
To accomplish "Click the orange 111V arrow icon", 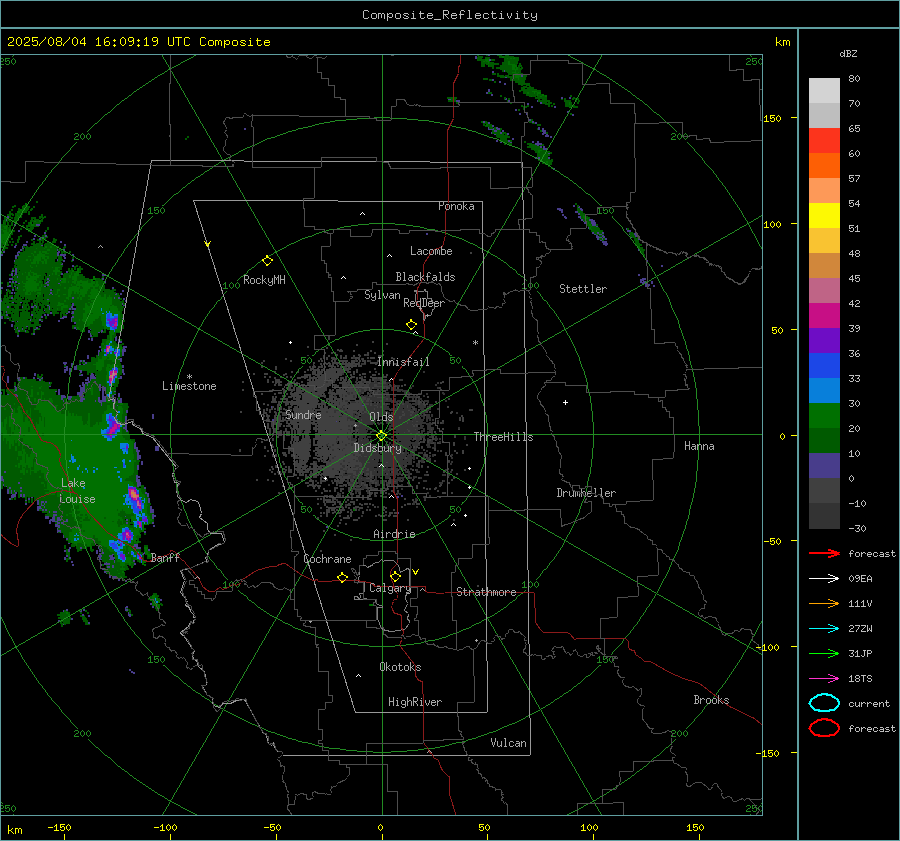I will click(x=824, y=603).
